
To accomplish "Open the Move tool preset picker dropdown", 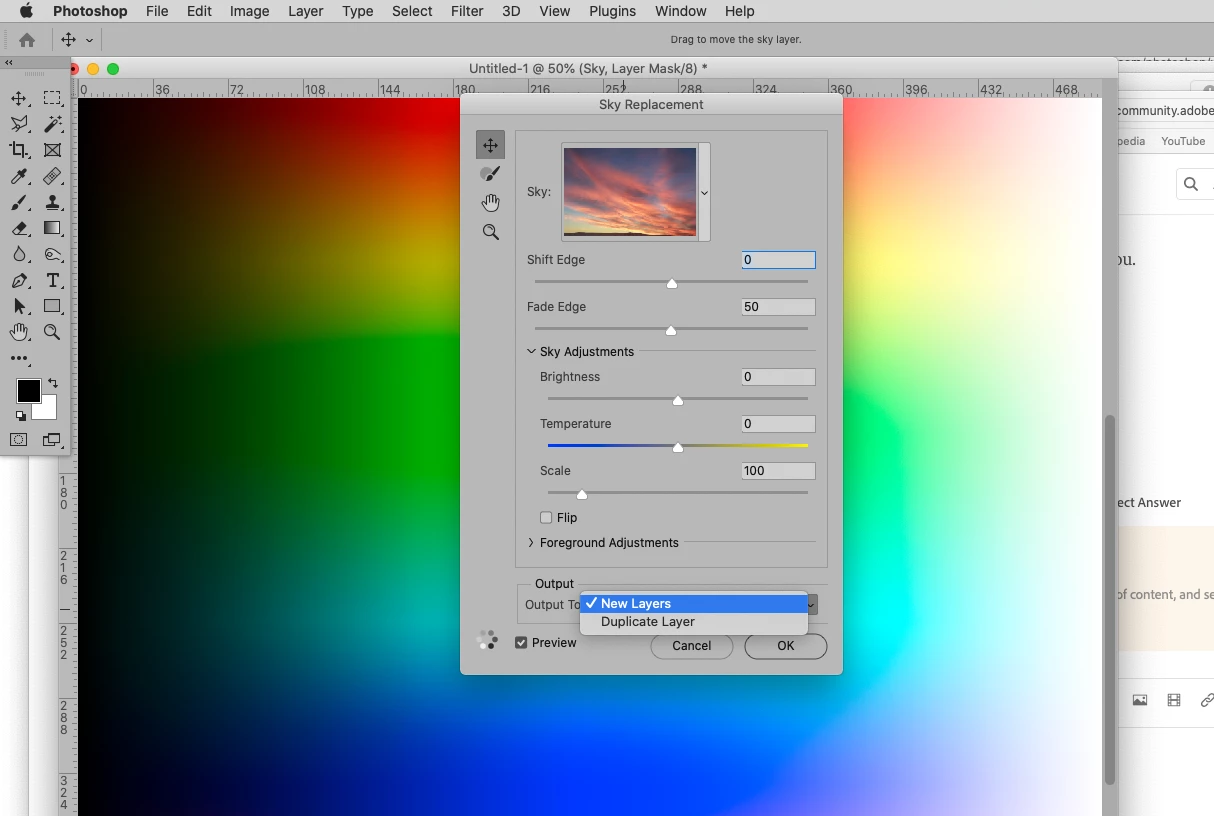I will (x=89, y=40).
